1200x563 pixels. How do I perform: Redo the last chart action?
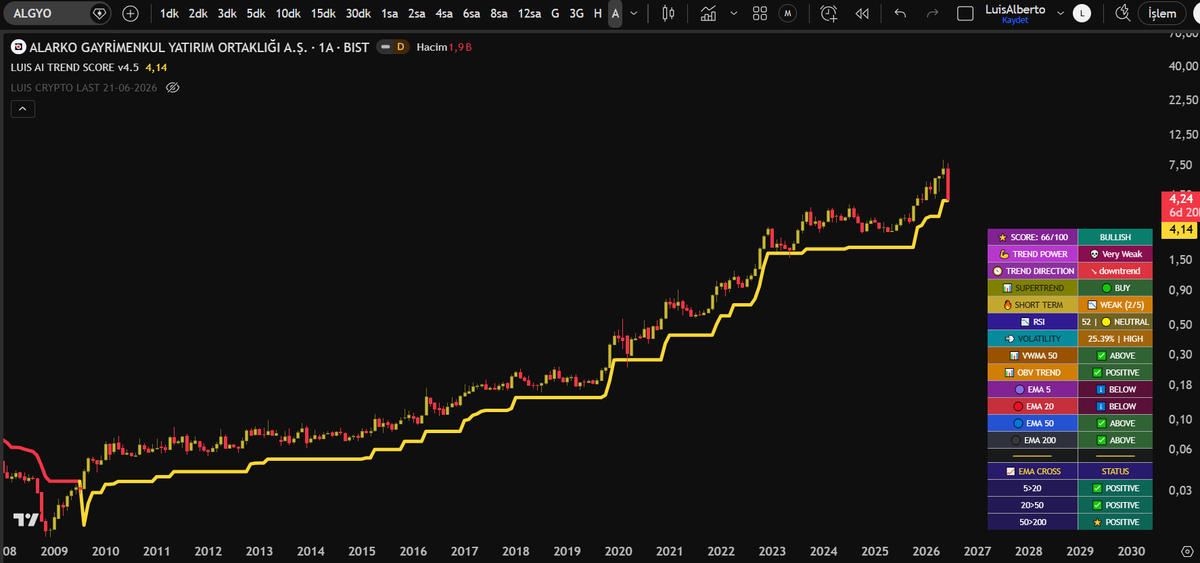932,13
